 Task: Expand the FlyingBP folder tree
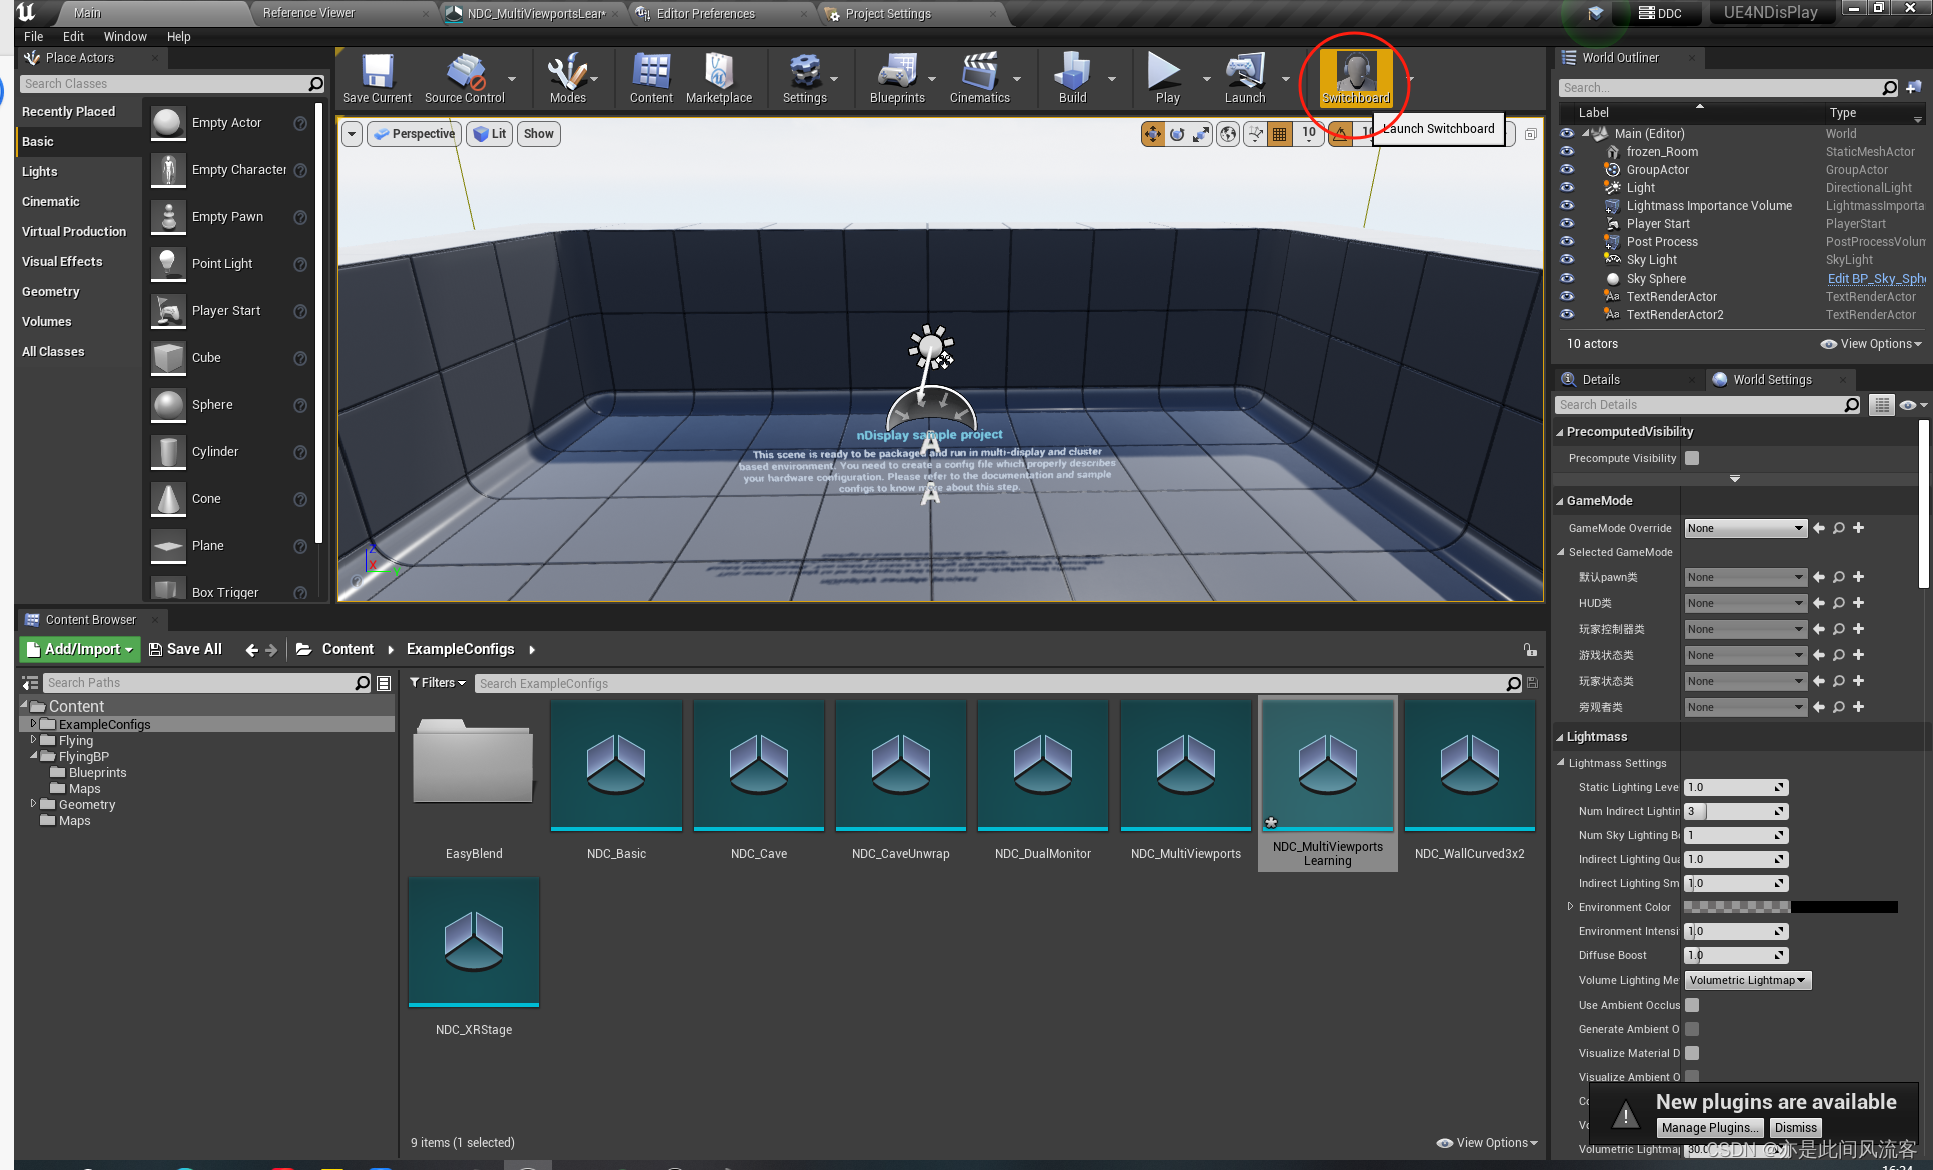[x=33, y=756]
